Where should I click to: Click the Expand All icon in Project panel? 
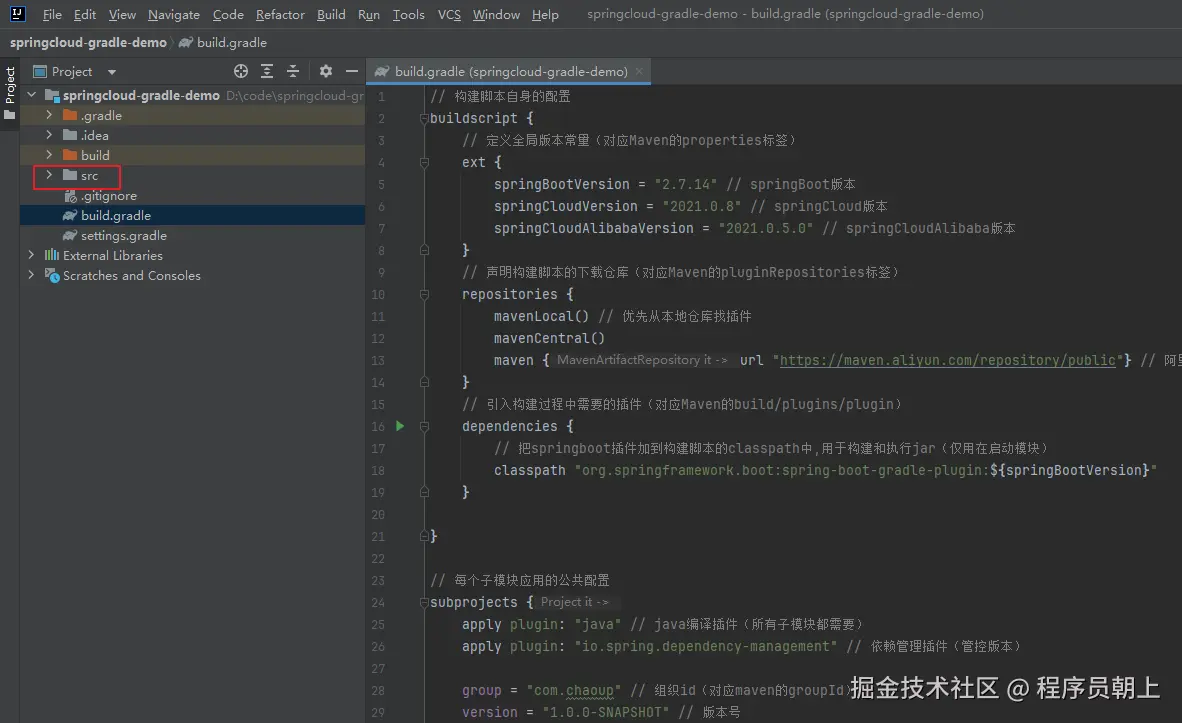coord(267,71)
